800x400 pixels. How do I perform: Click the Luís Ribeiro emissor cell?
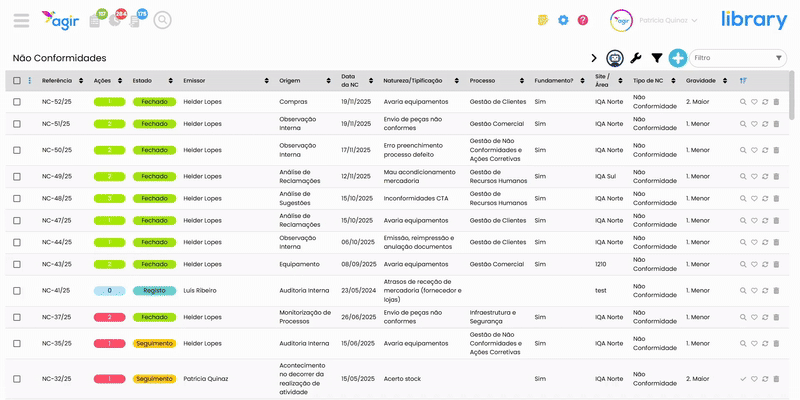coord(200,290)
